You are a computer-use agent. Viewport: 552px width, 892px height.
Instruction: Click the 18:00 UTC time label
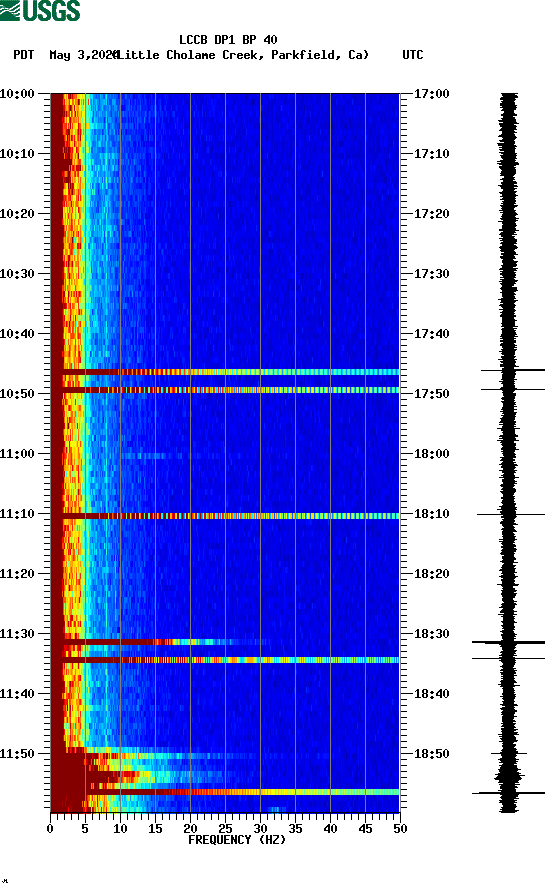(431, 454)
